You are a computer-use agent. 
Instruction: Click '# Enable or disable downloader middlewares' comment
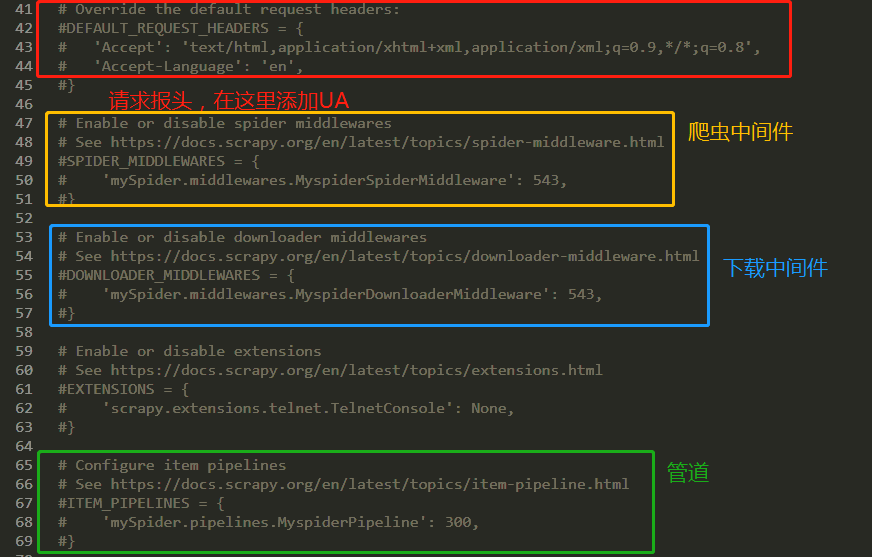tap(242, 237)
